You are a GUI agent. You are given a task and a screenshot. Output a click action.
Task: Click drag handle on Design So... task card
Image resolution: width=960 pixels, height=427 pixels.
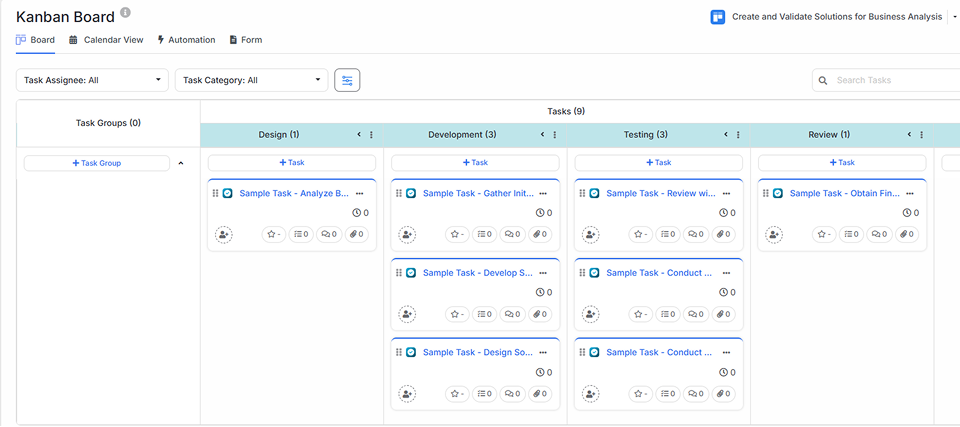399,352
